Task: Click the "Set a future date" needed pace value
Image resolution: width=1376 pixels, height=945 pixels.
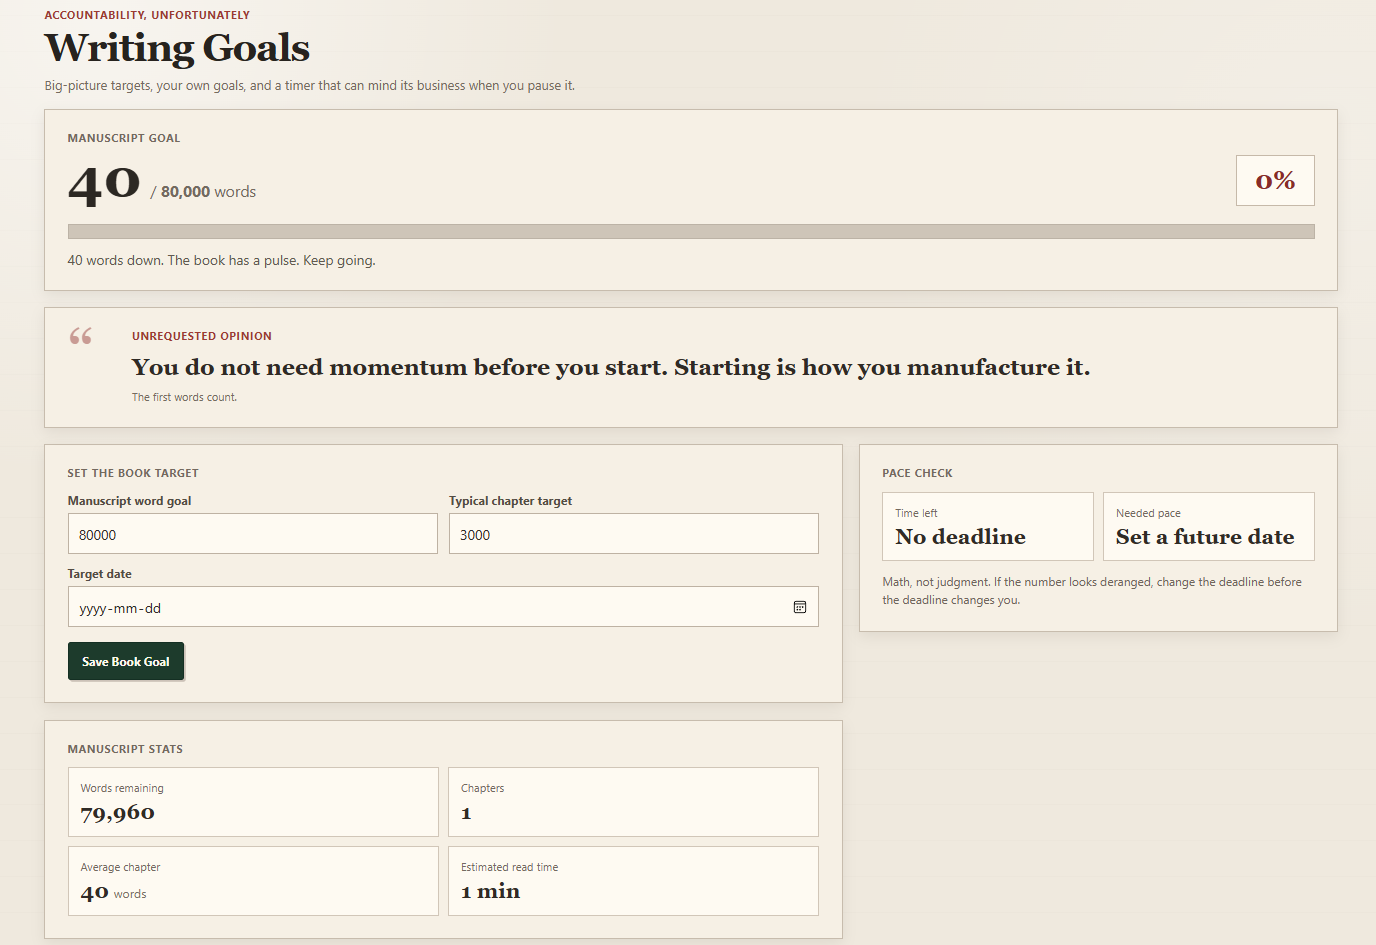Action: 1205,537
